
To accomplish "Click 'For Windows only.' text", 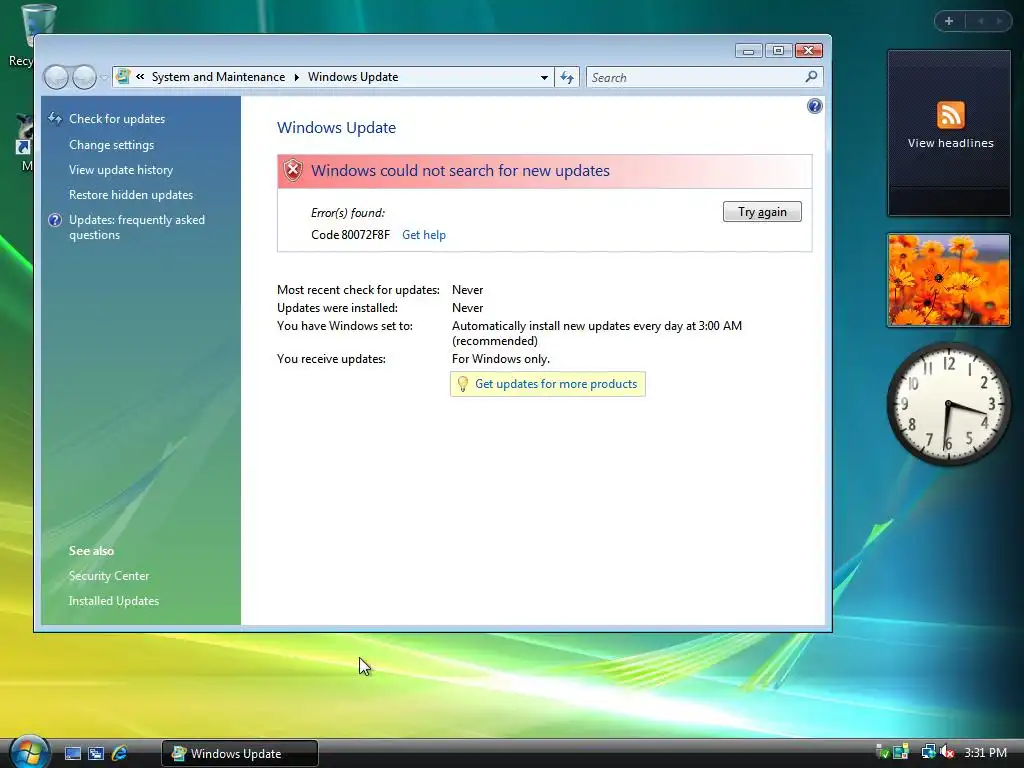I will pos(501,359).
